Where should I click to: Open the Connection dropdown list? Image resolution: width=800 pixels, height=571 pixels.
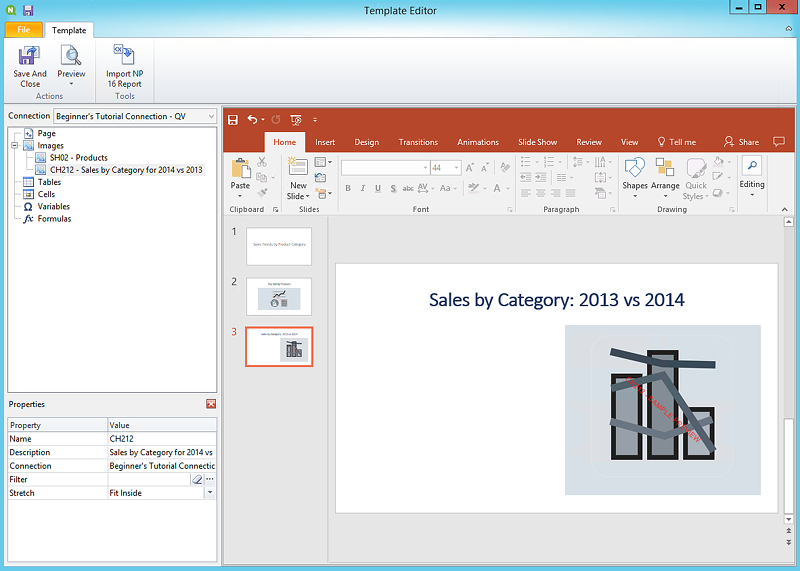point(210,116)
